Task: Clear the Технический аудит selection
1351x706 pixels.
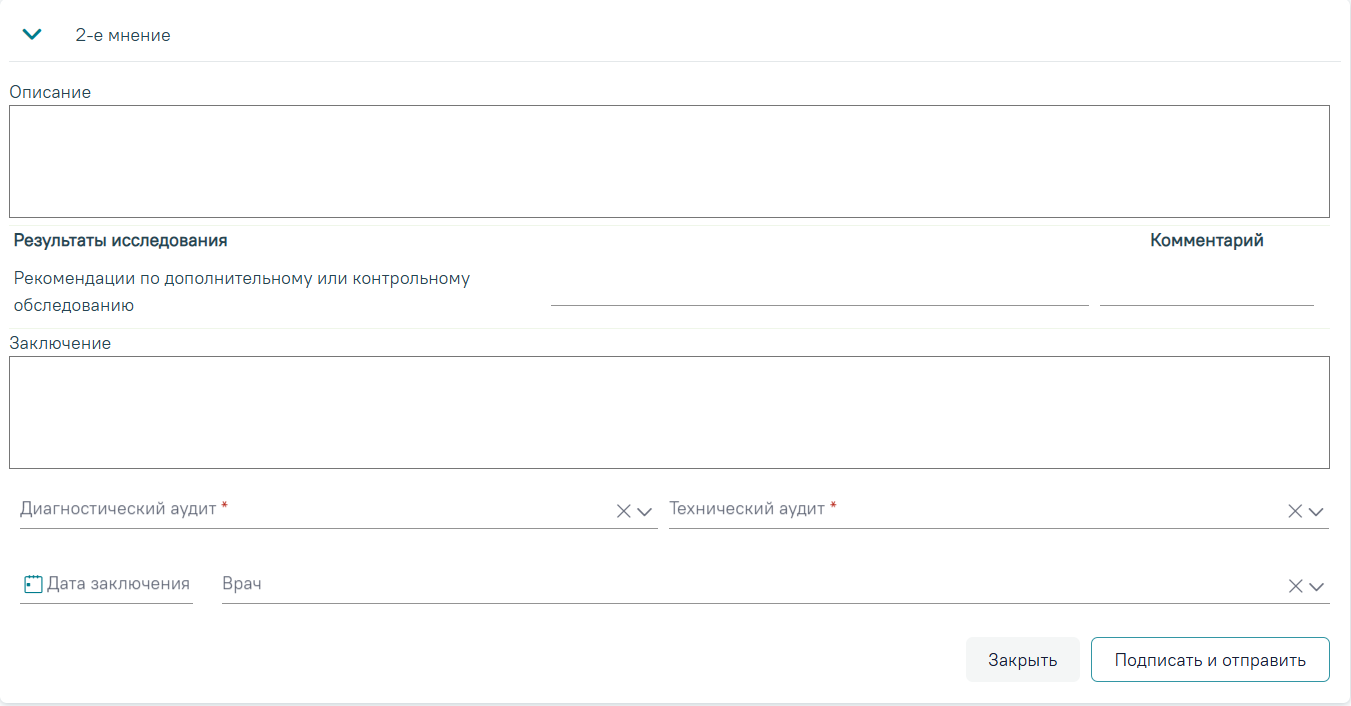Action: coord(1295,511)
